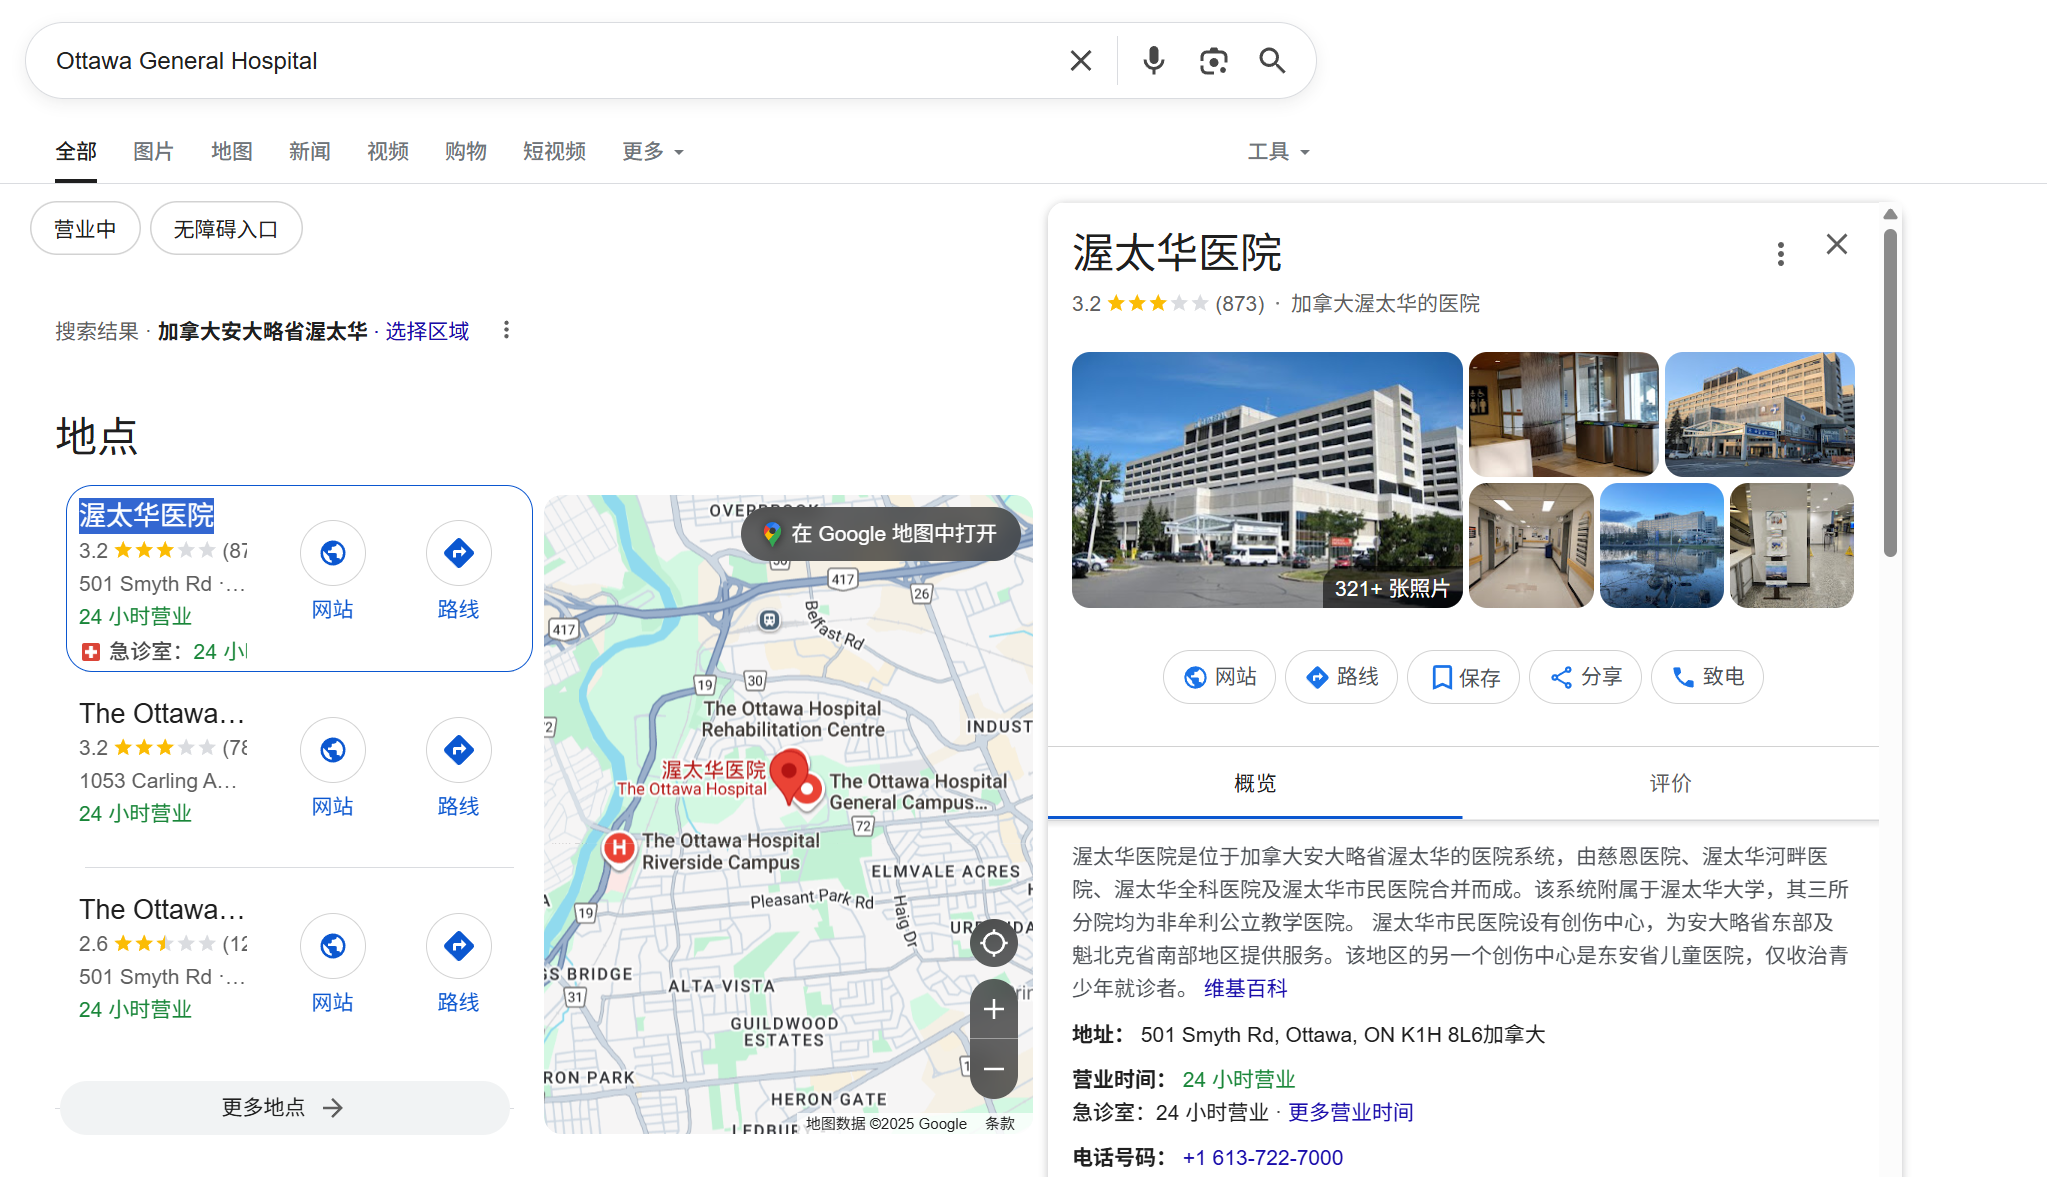Open Google Lens image search icon
This screenshot has height=1177, width=2047.
tap(1213, 61)
